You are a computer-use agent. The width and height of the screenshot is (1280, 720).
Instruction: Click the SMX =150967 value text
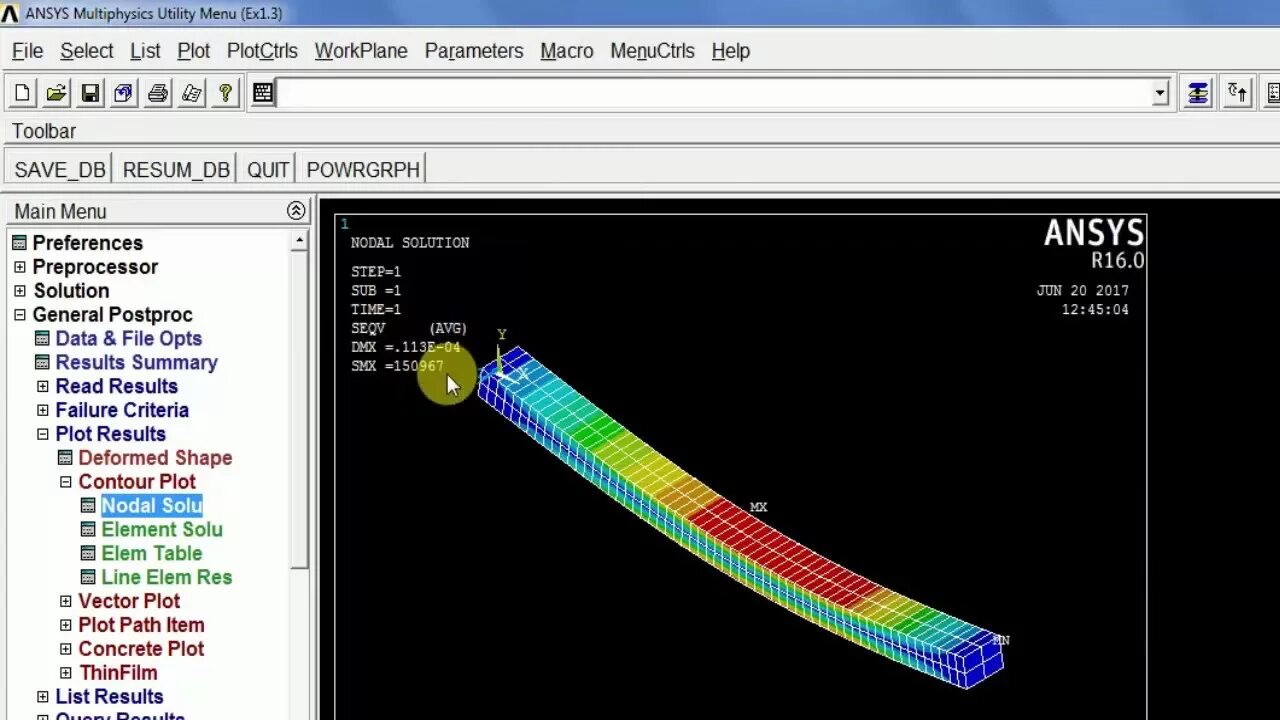click(x=397, y=366)
